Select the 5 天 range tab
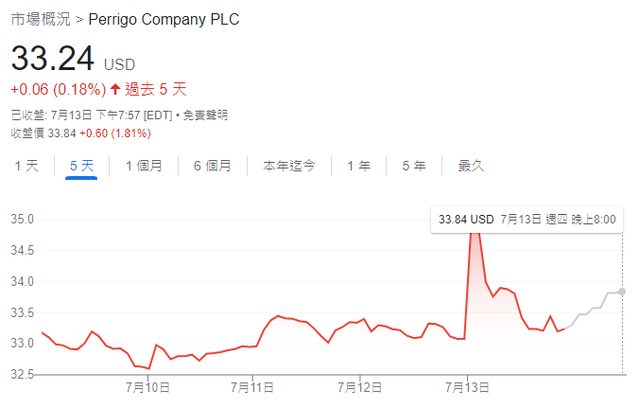Viewport: 640px width, 408px height. (x=81, y=166)
